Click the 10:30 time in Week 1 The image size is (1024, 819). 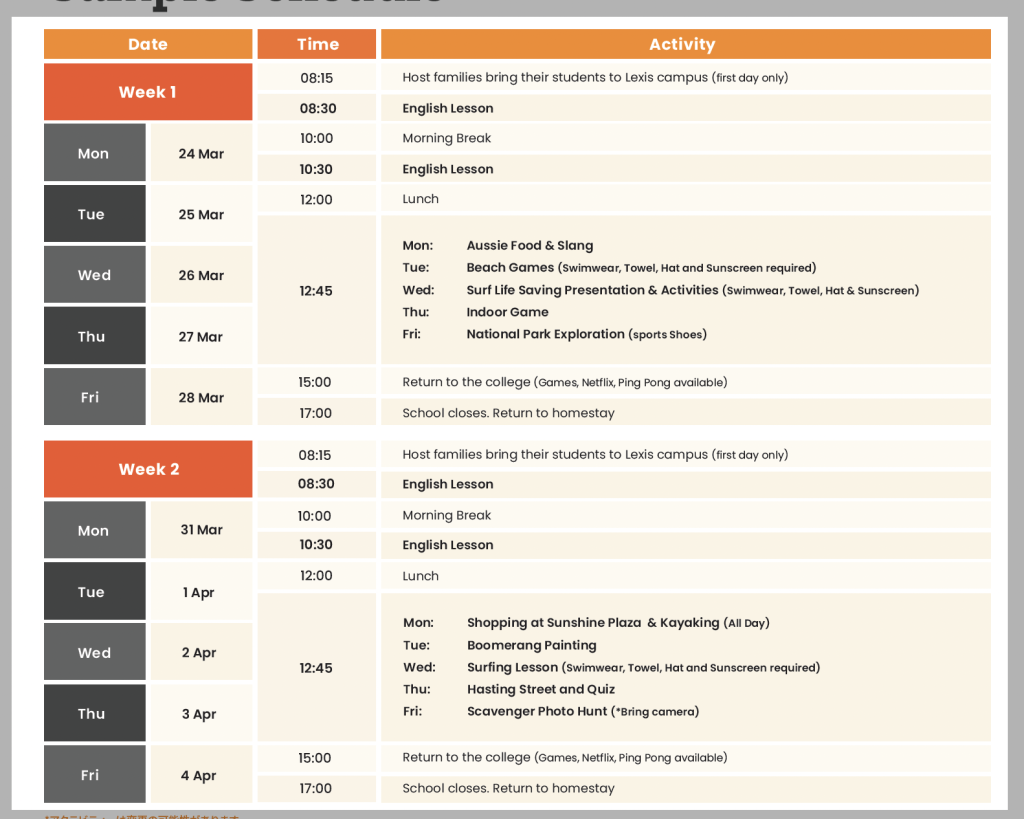click(x=316, y=169)
